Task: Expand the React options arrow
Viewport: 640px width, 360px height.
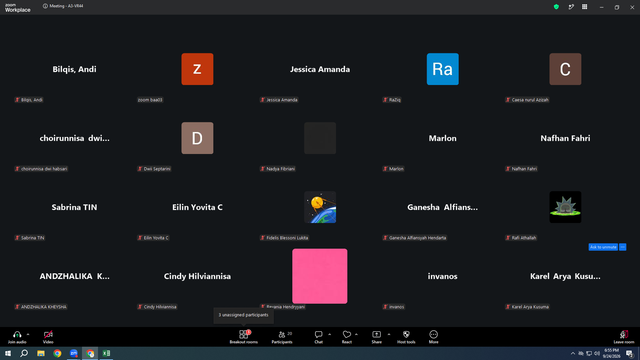Action: click(x=356, y=334)
